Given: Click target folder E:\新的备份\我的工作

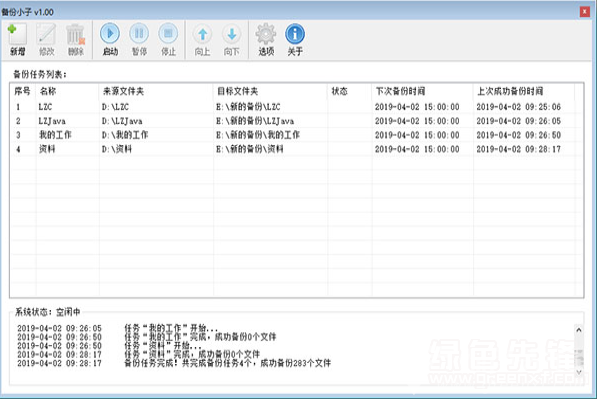Looking at the screenshot, I should 258,135.
